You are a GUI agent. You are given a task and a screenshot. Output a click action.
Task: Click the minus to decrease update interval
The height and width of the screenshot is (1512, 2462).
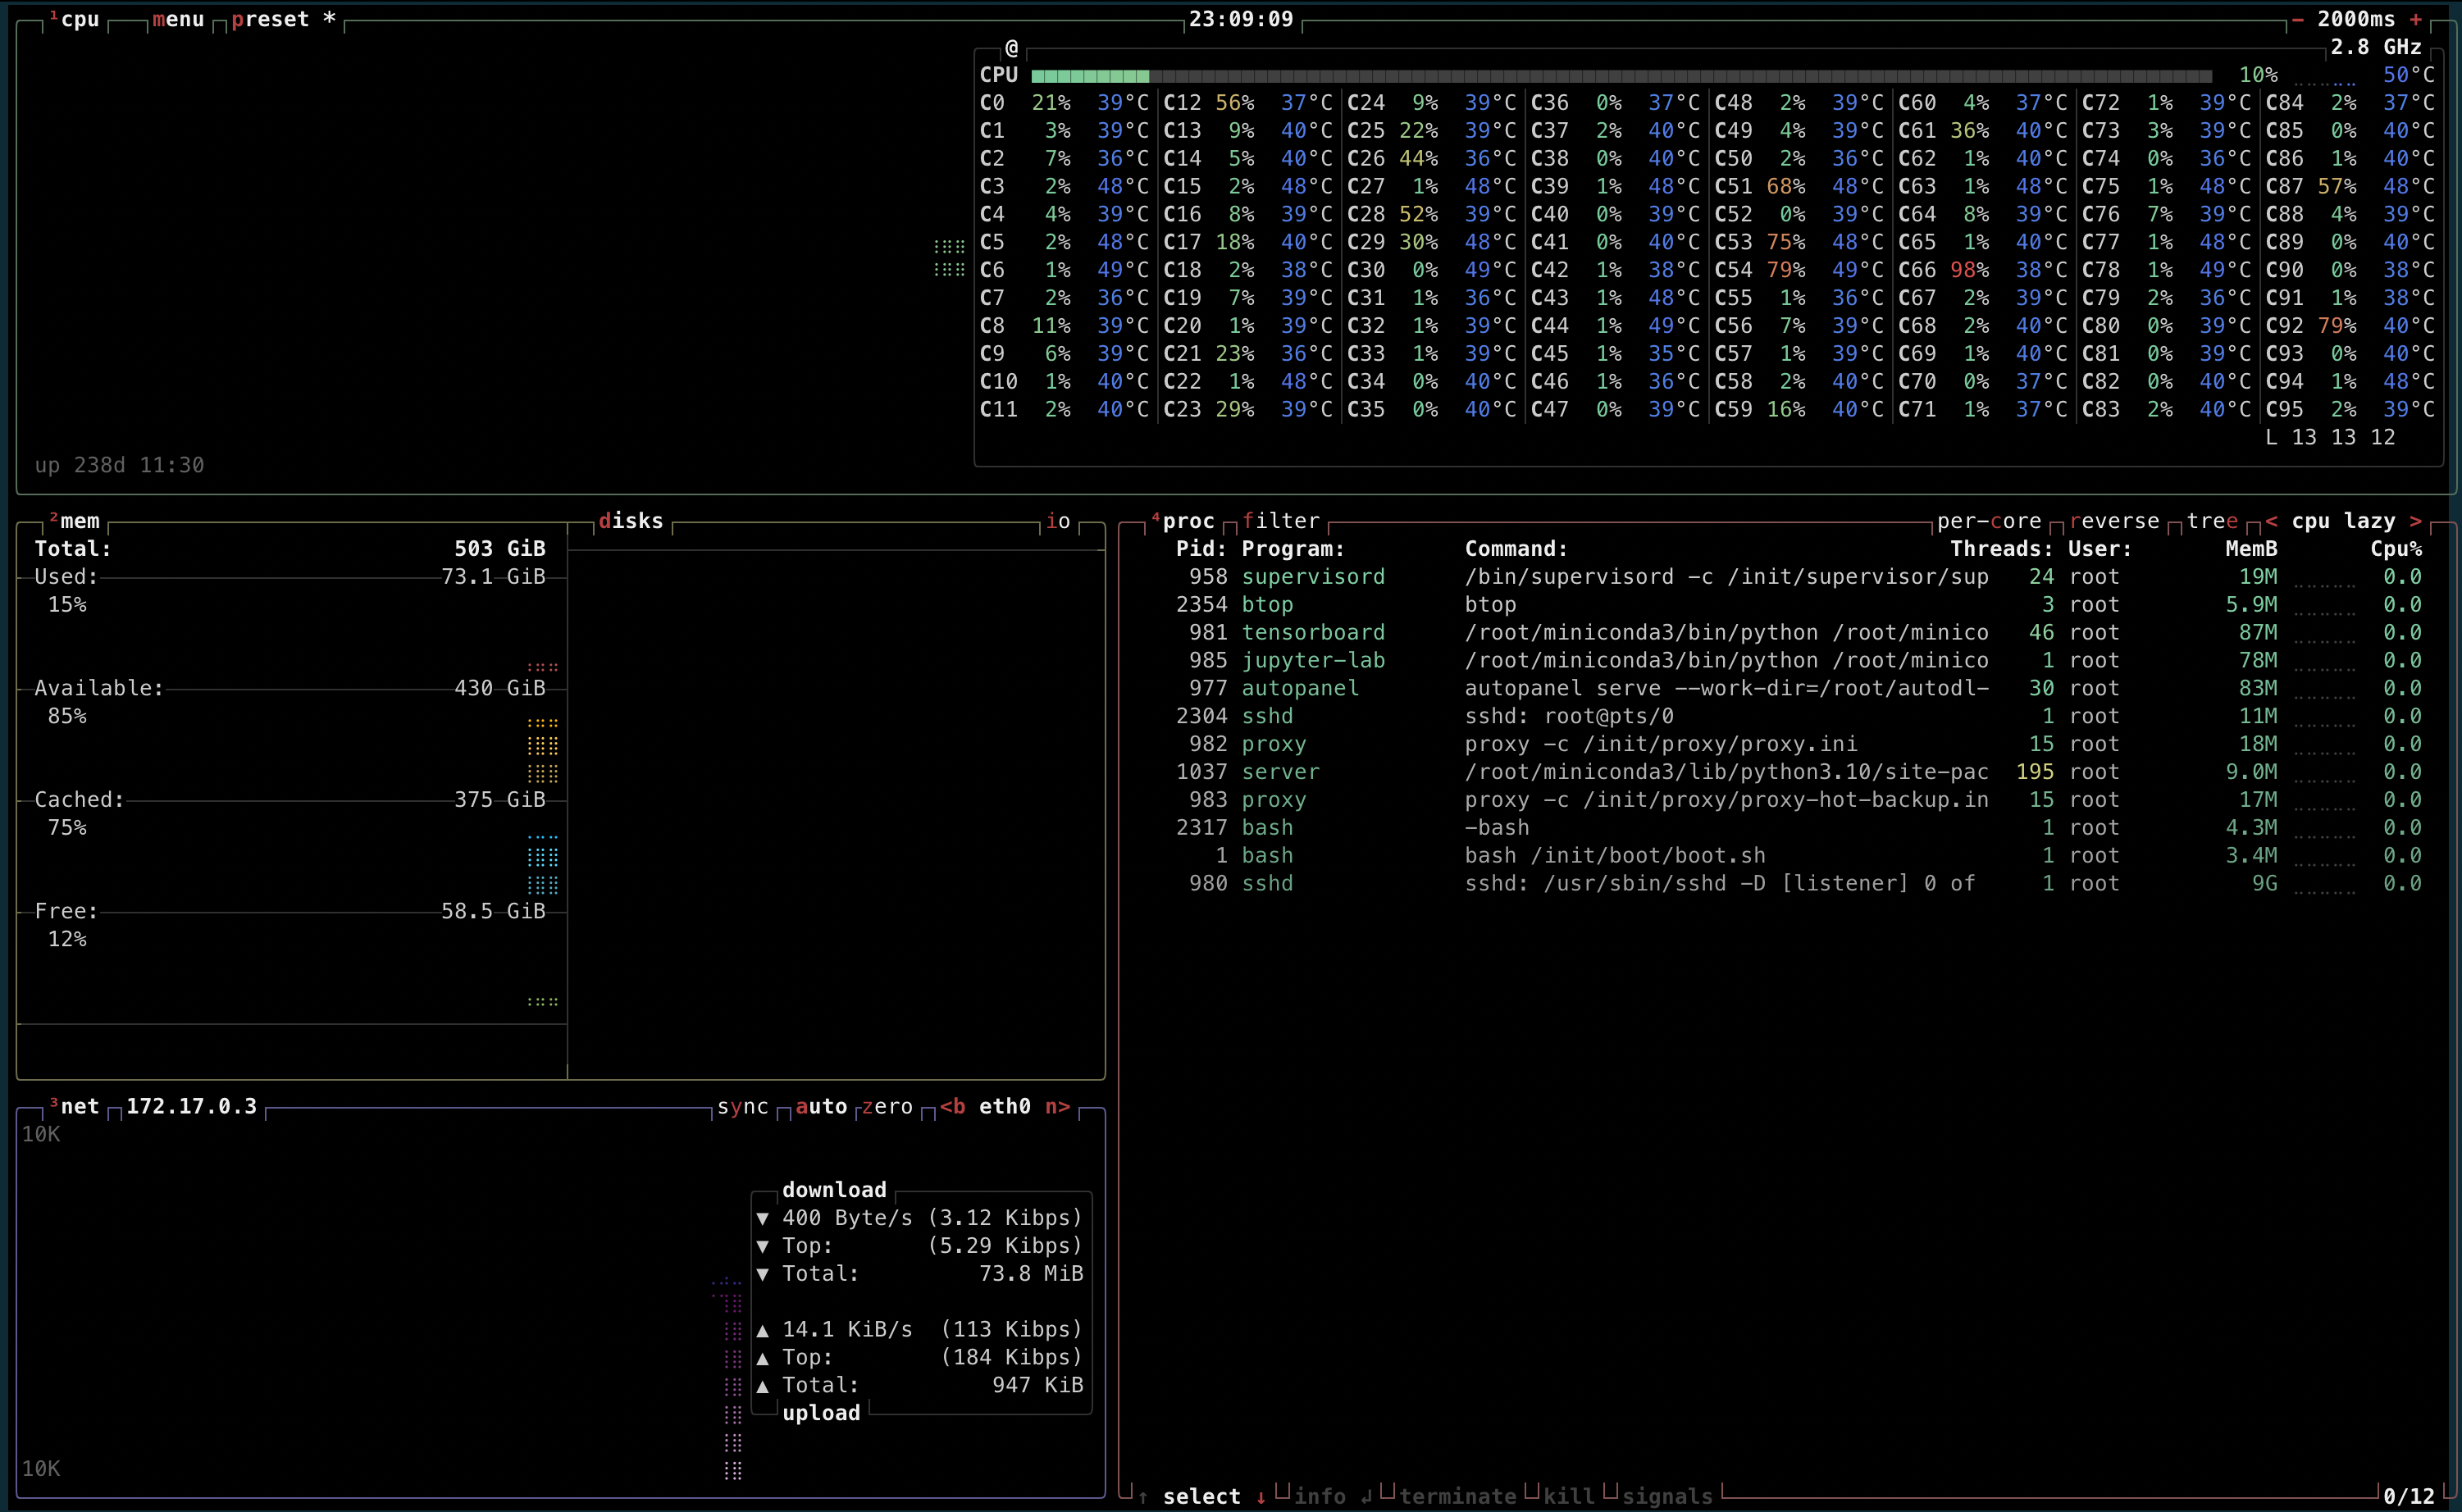tap(2297, 19)
